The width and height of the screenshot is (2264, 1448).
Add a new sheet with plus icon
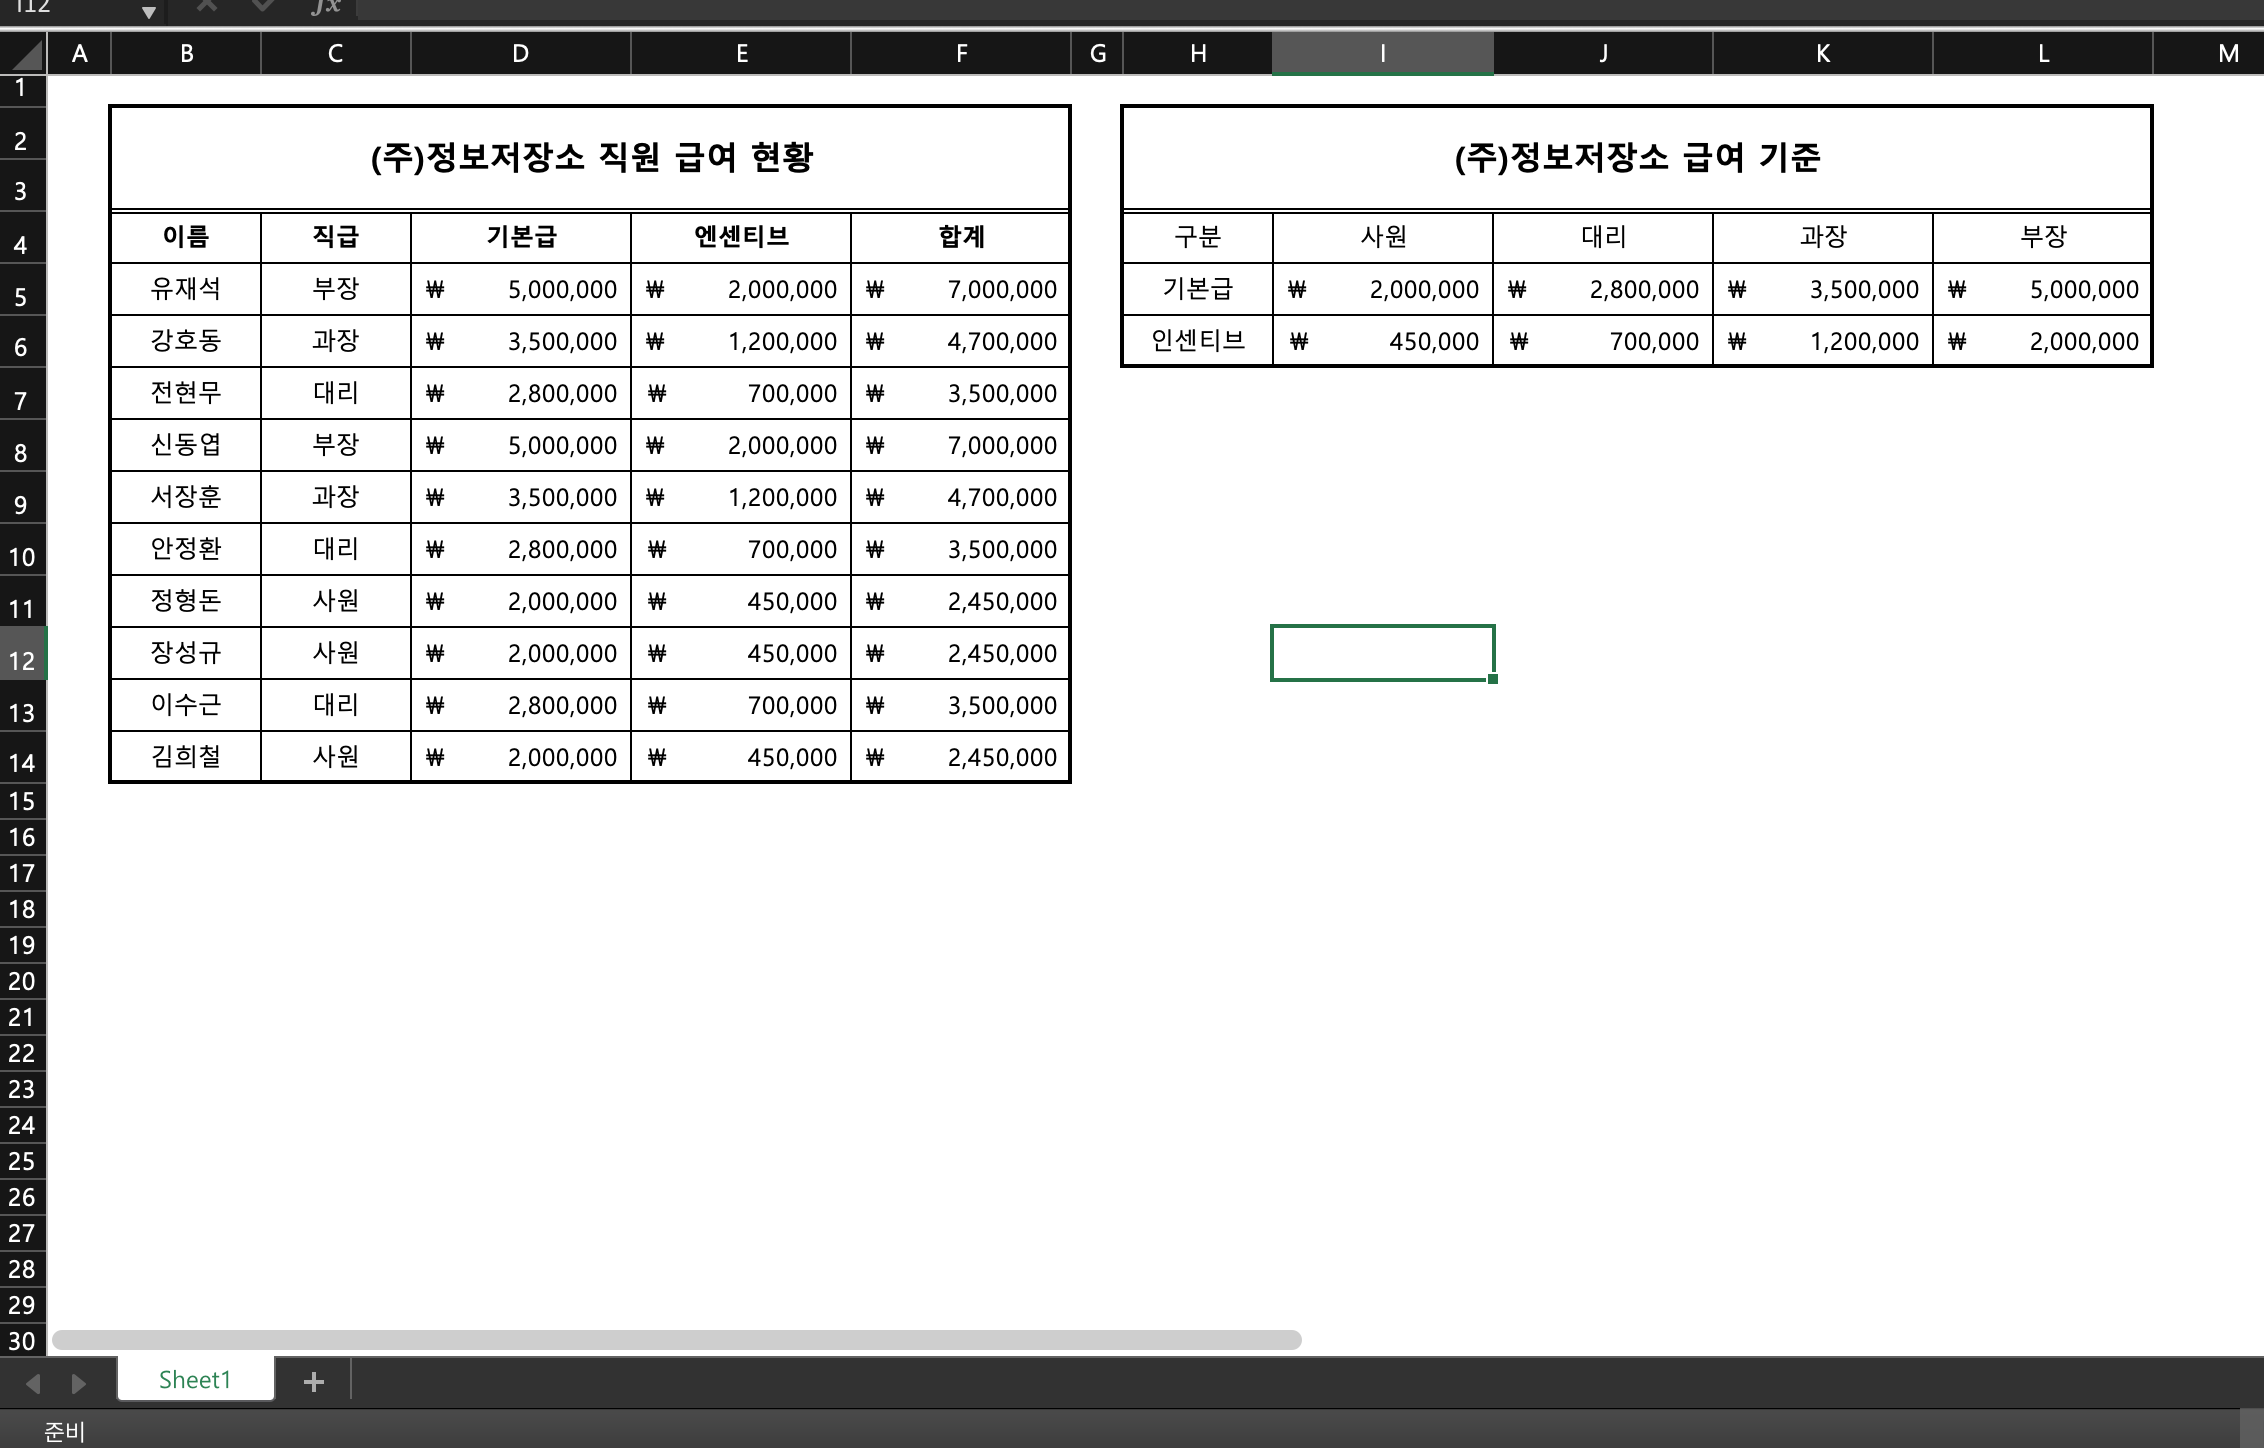click(314, 1381)
